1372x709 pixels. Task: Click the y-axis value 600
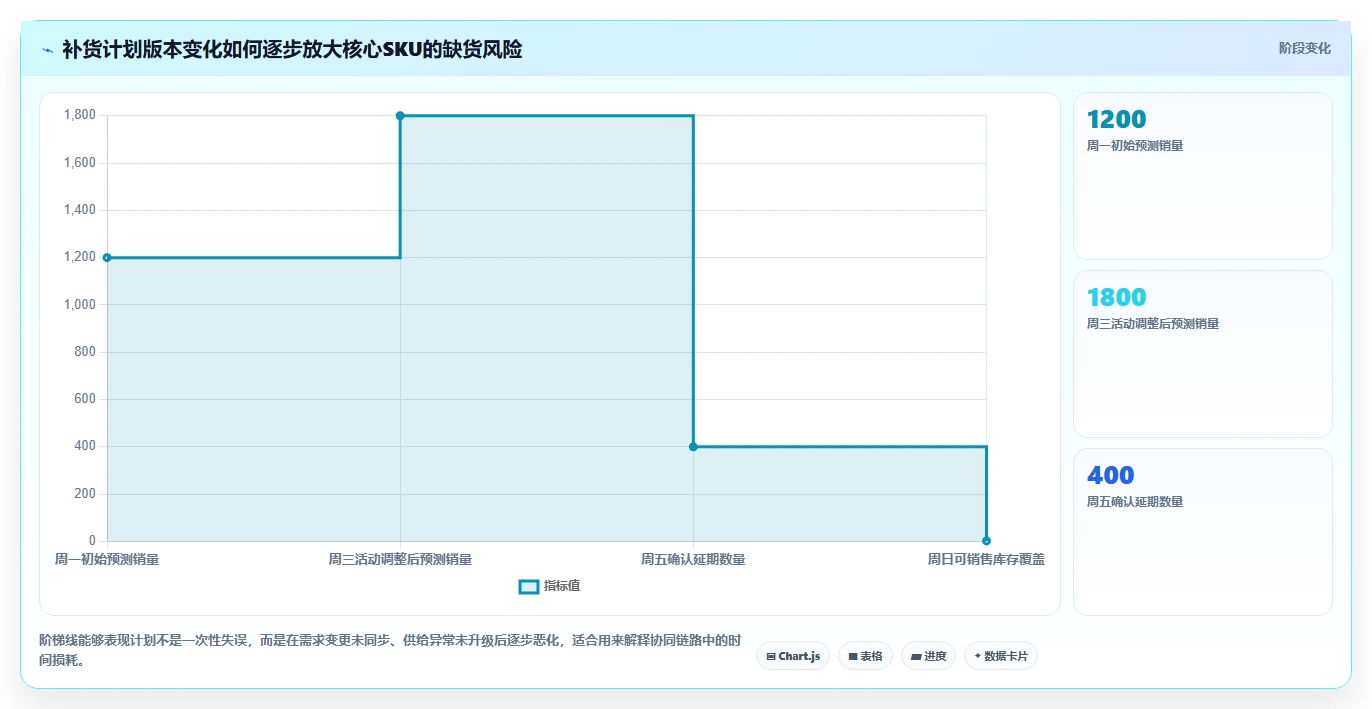tap(86, 399)
